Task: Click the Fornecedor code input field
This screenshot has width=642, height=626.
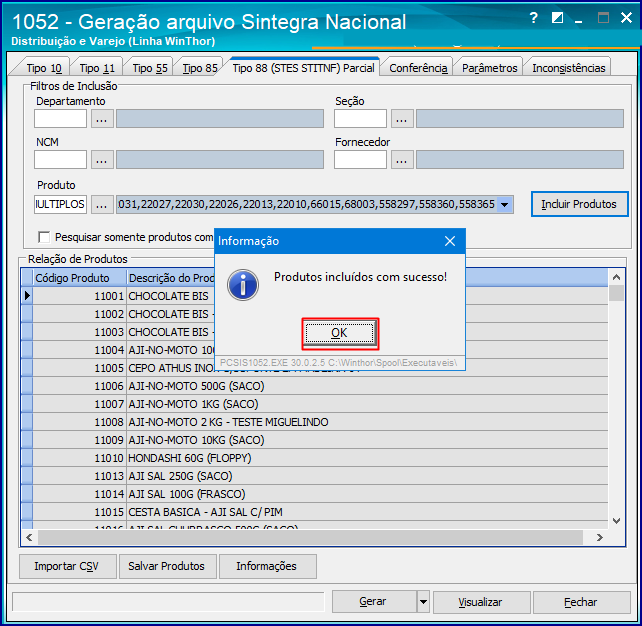Action: (x=360, y=160)
